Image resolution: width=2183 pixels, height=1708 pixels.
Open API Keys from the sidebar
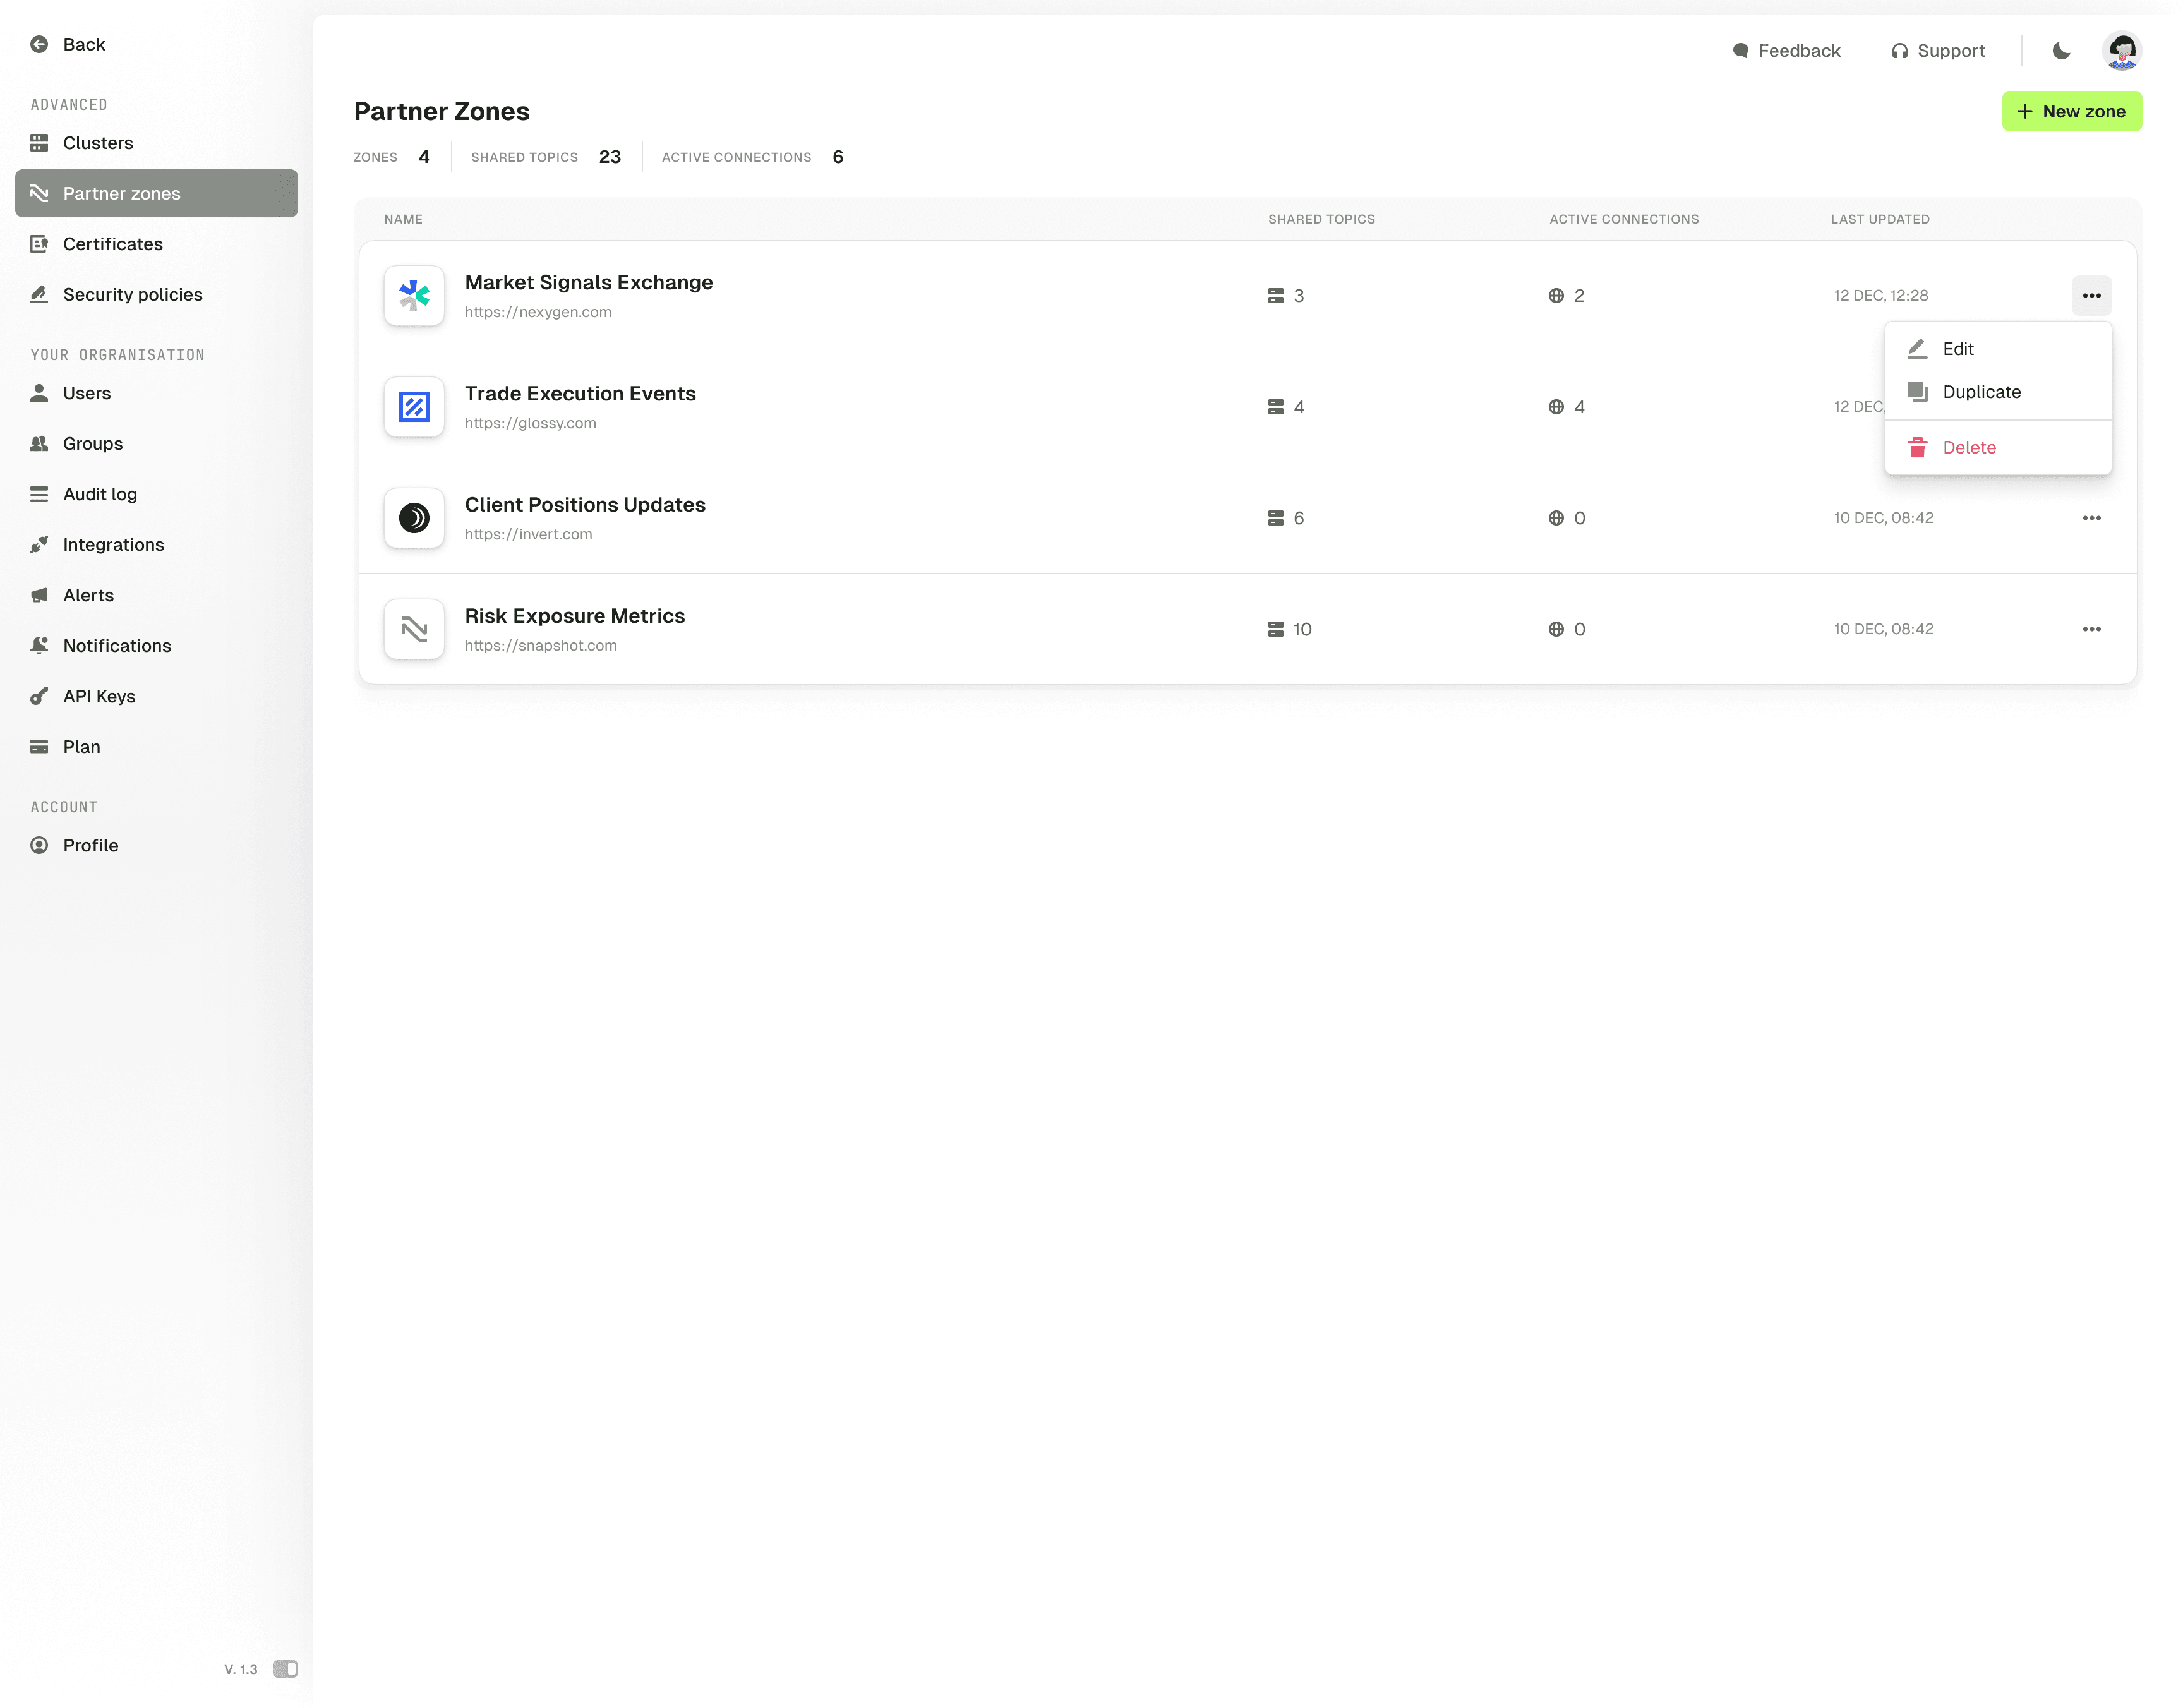click(x=98, y=696)
